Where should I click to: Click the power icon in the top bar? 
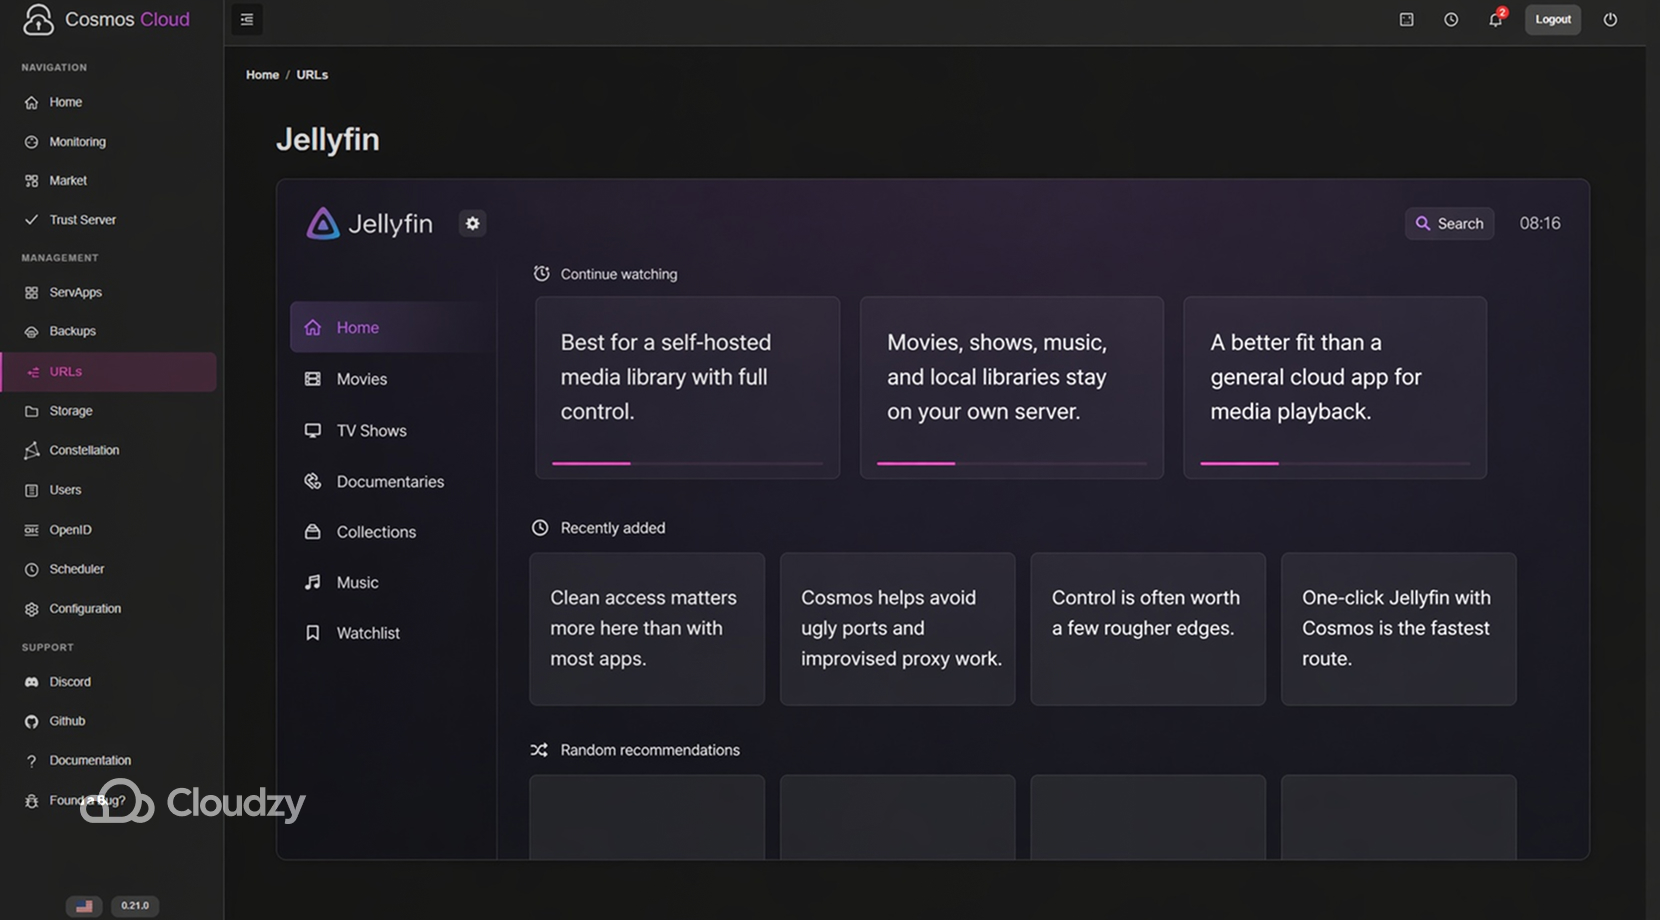(x=1610, y=19)
